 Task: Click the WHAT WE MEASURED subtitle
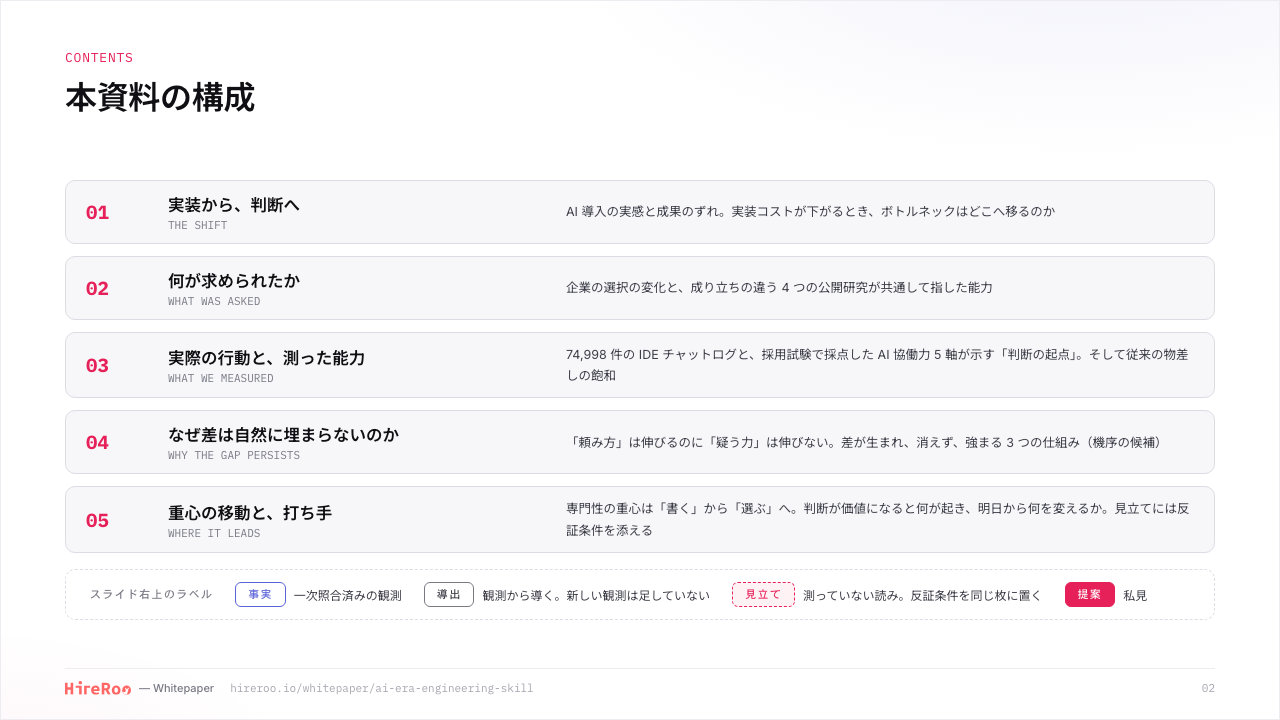click(x=221, y=379)
